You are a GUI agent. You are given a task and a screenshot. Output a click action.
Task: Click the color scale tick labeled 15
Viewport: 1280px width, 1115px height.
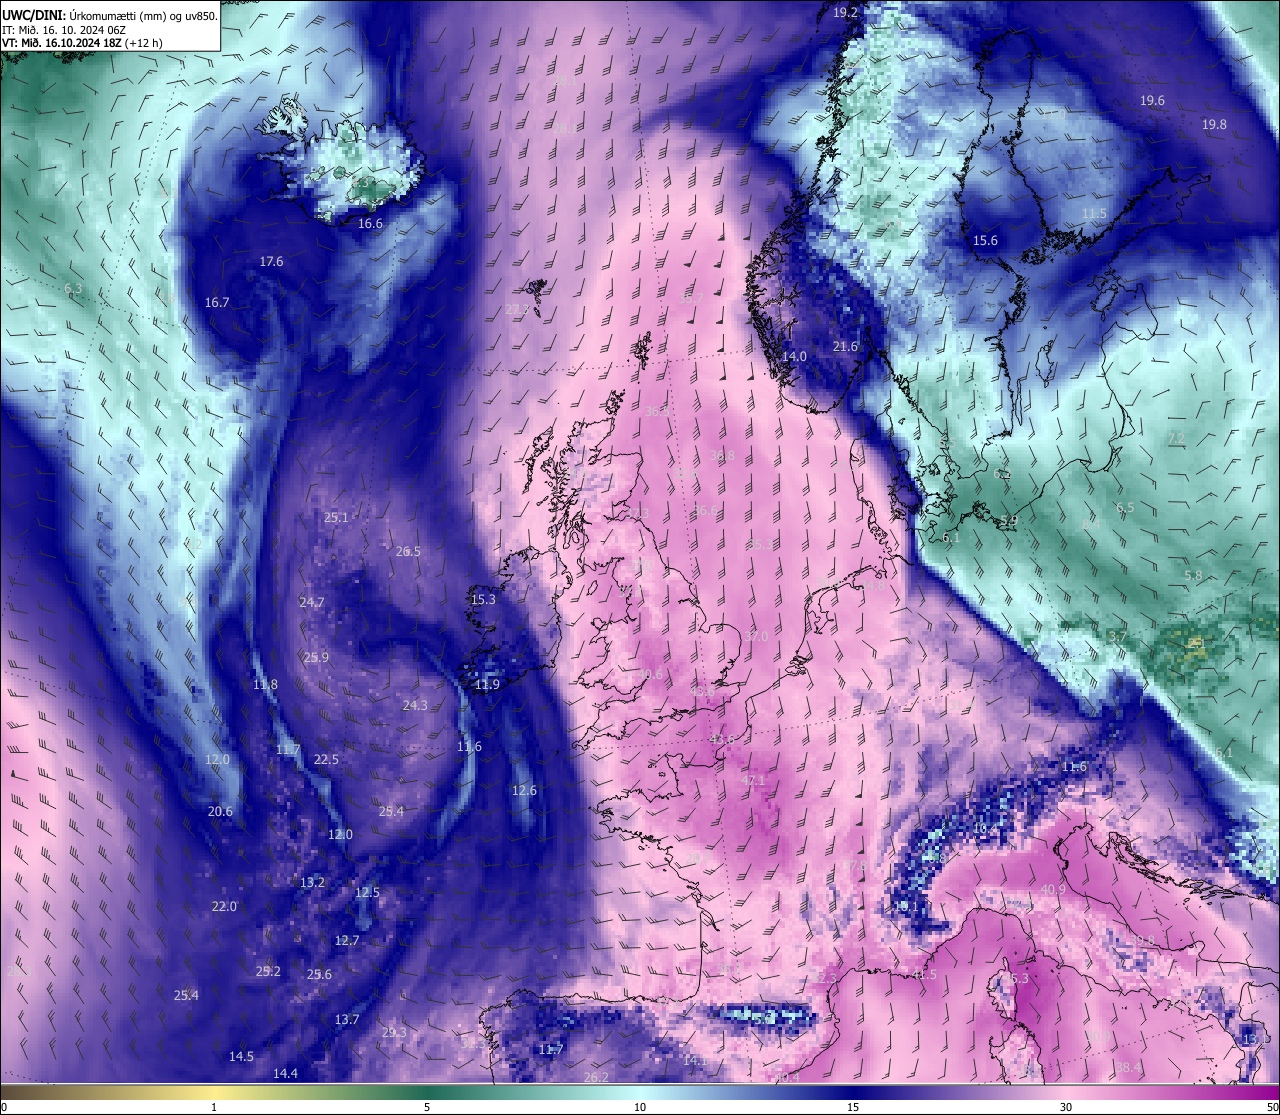pos(852,1108)
